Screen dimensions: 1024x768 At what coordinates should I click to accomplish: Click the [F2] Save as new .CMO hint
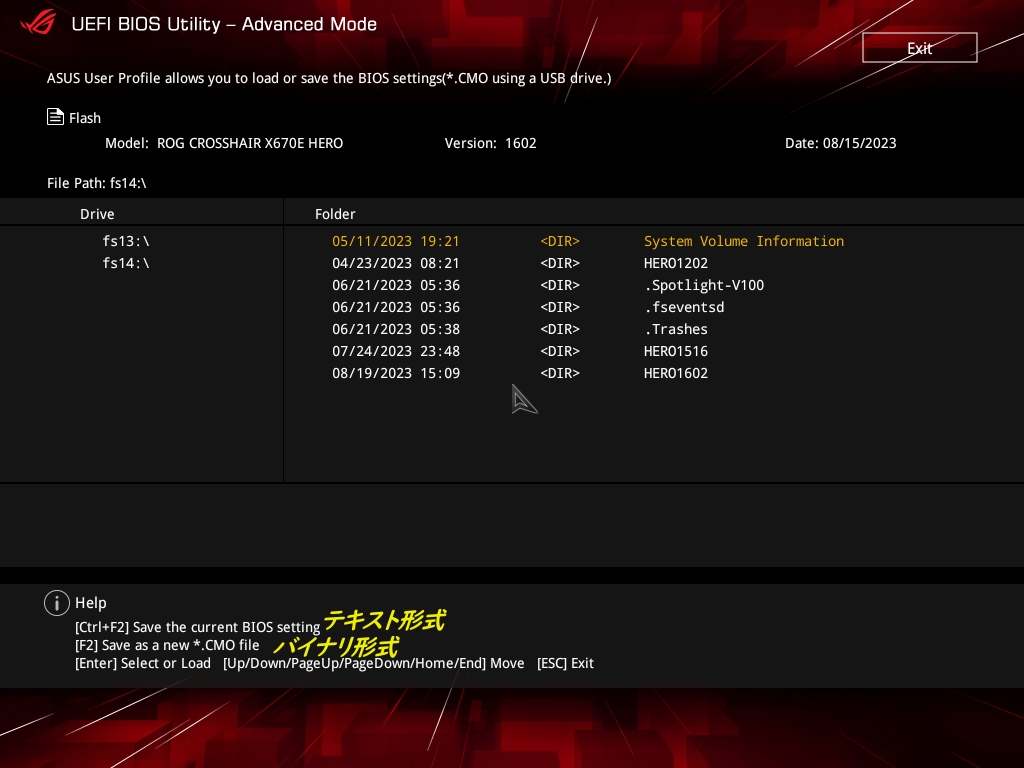click(167, 645)
